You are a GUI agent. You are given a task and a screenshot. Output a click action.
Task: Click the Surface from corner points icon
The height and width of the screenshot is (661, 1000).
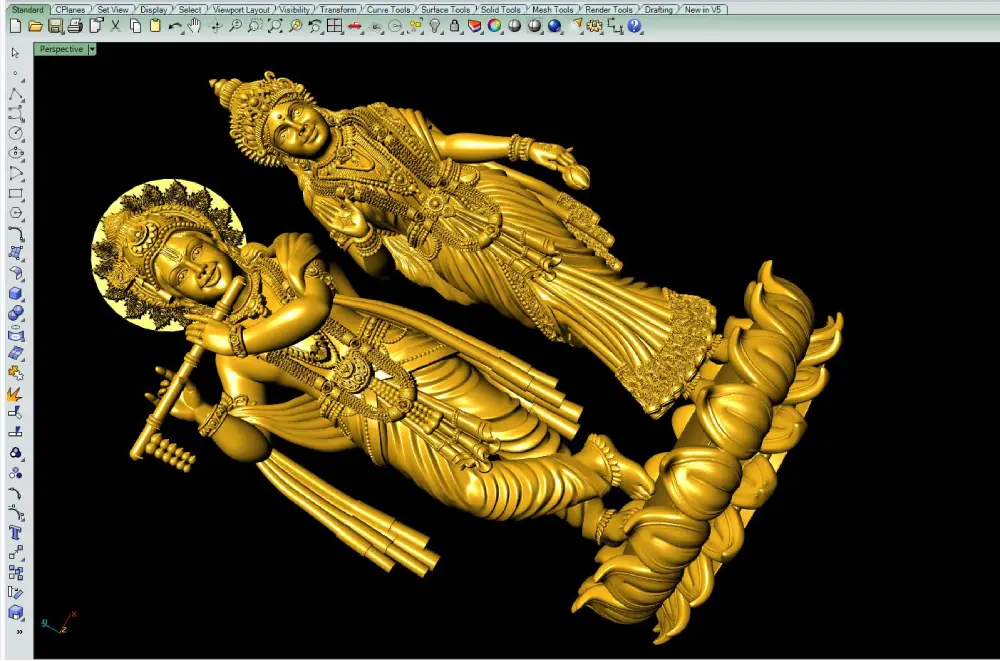click(x=15, y=253)
